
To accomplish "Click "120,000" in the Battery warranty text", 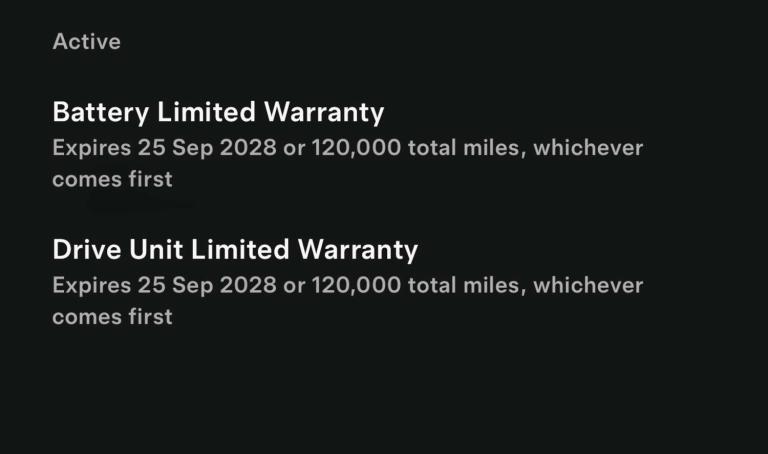I will point(357,149).
